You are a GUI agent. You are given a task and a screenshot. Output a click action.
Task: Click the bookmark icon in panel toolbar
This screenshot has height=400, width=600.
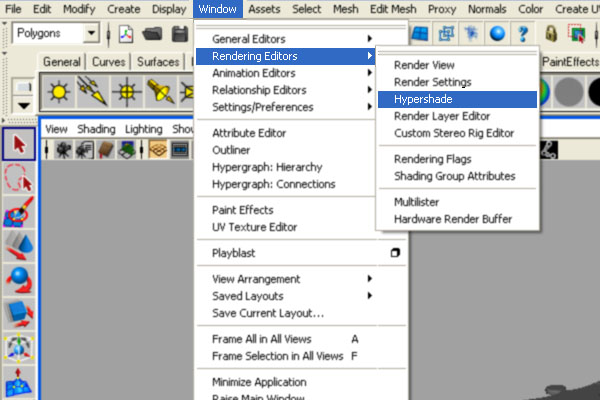point(106,150)
